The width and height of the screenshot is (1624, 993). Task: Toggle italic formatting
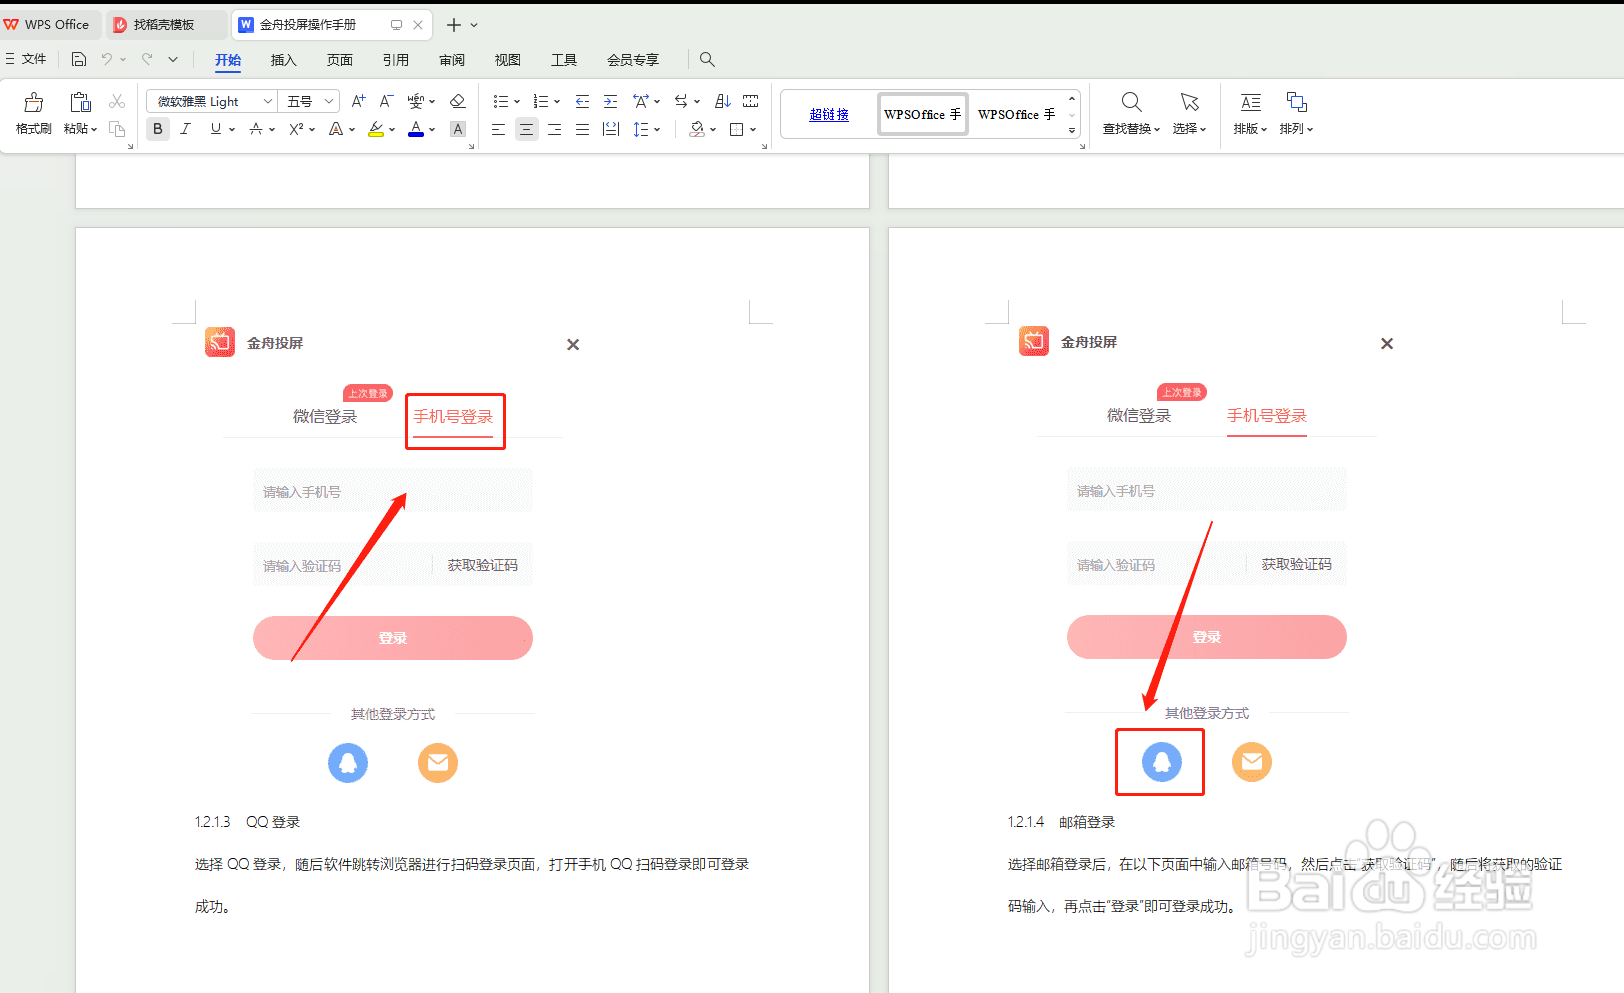(x=185, y=128)
